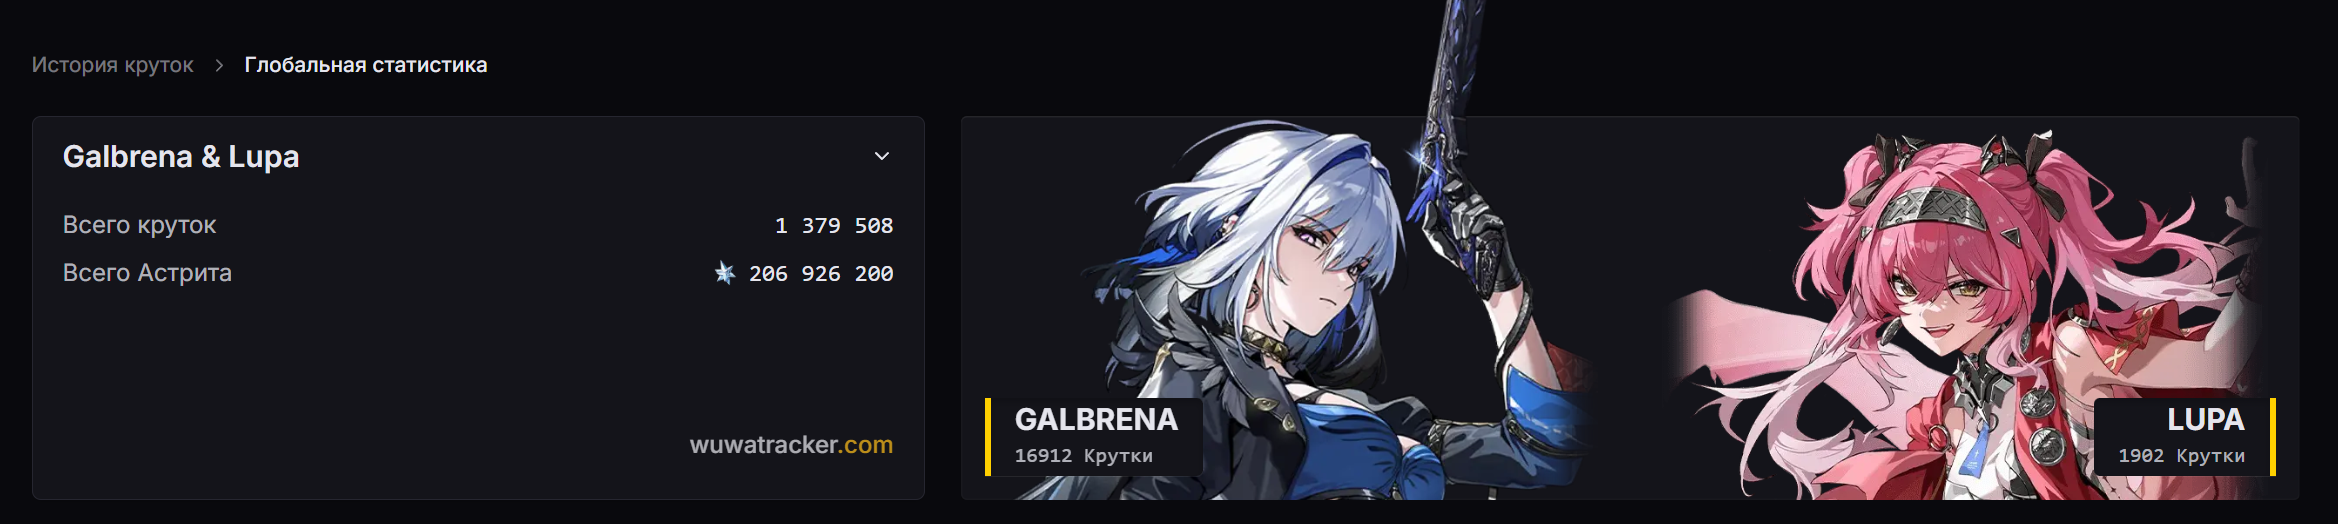Click the Всего круток label
Image resolution: width=2338 pixels, height=524 pixels.
139,225
